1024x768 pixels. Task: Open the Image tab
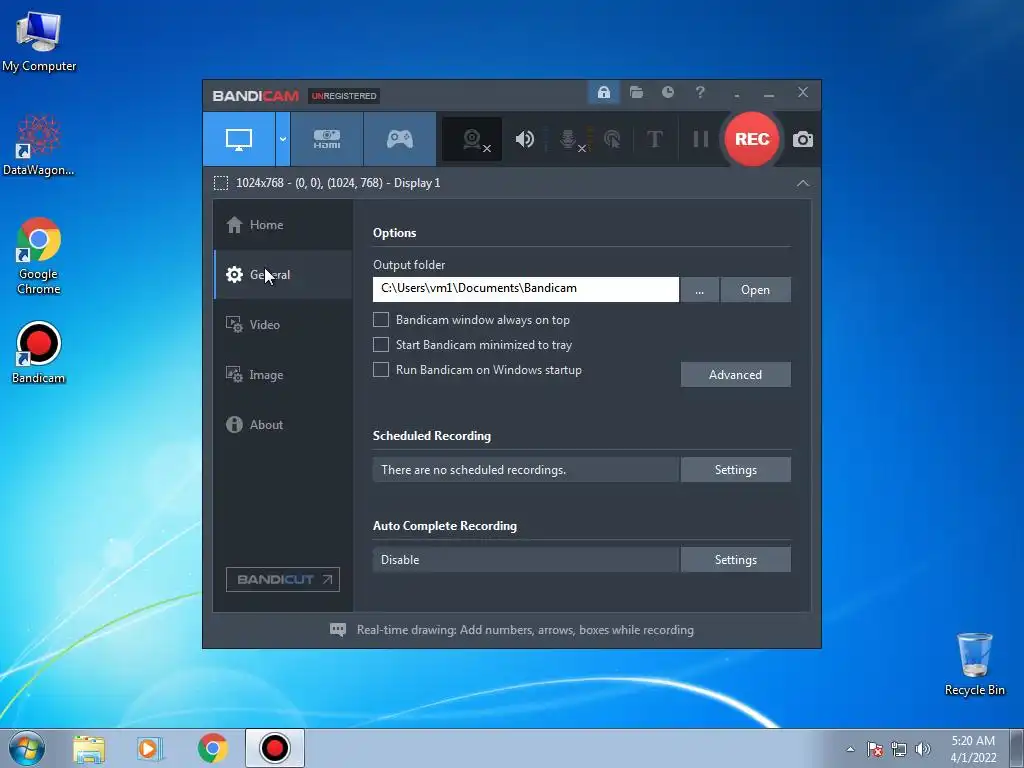(283, 375)
